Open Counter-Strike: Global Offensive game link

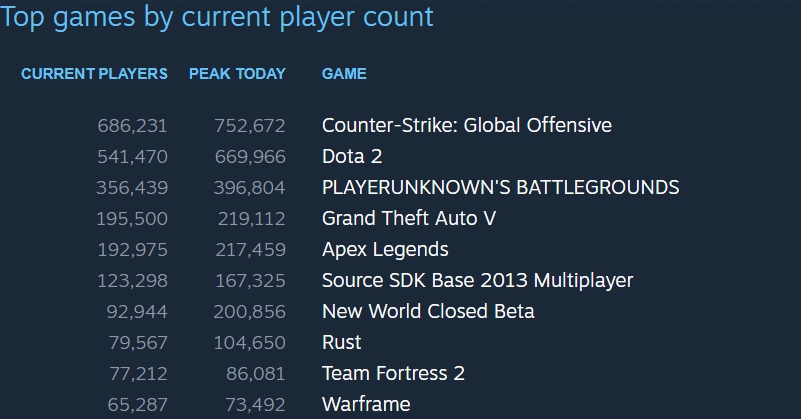coord(466,125)
